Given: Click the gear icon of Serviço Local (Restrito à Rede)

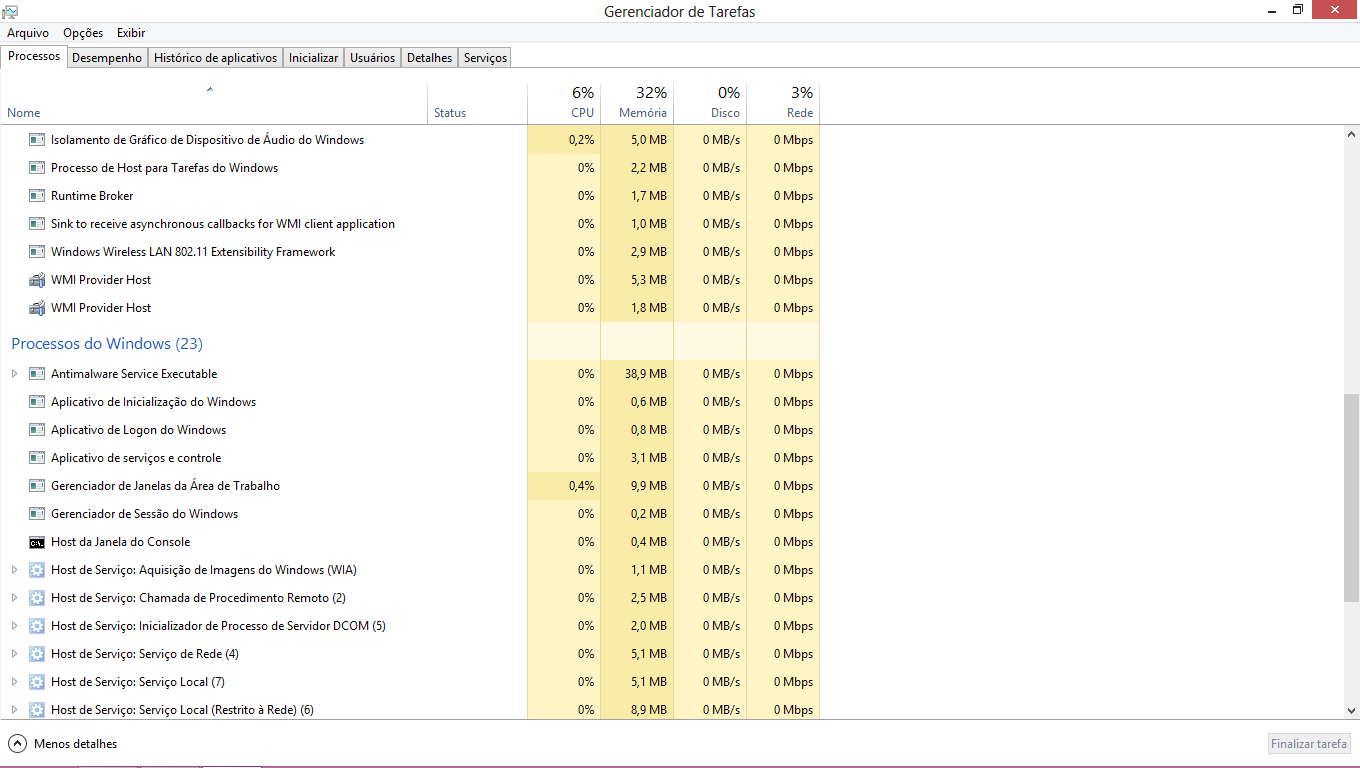Looking at the screenshot, I should (x=37, y=710).
